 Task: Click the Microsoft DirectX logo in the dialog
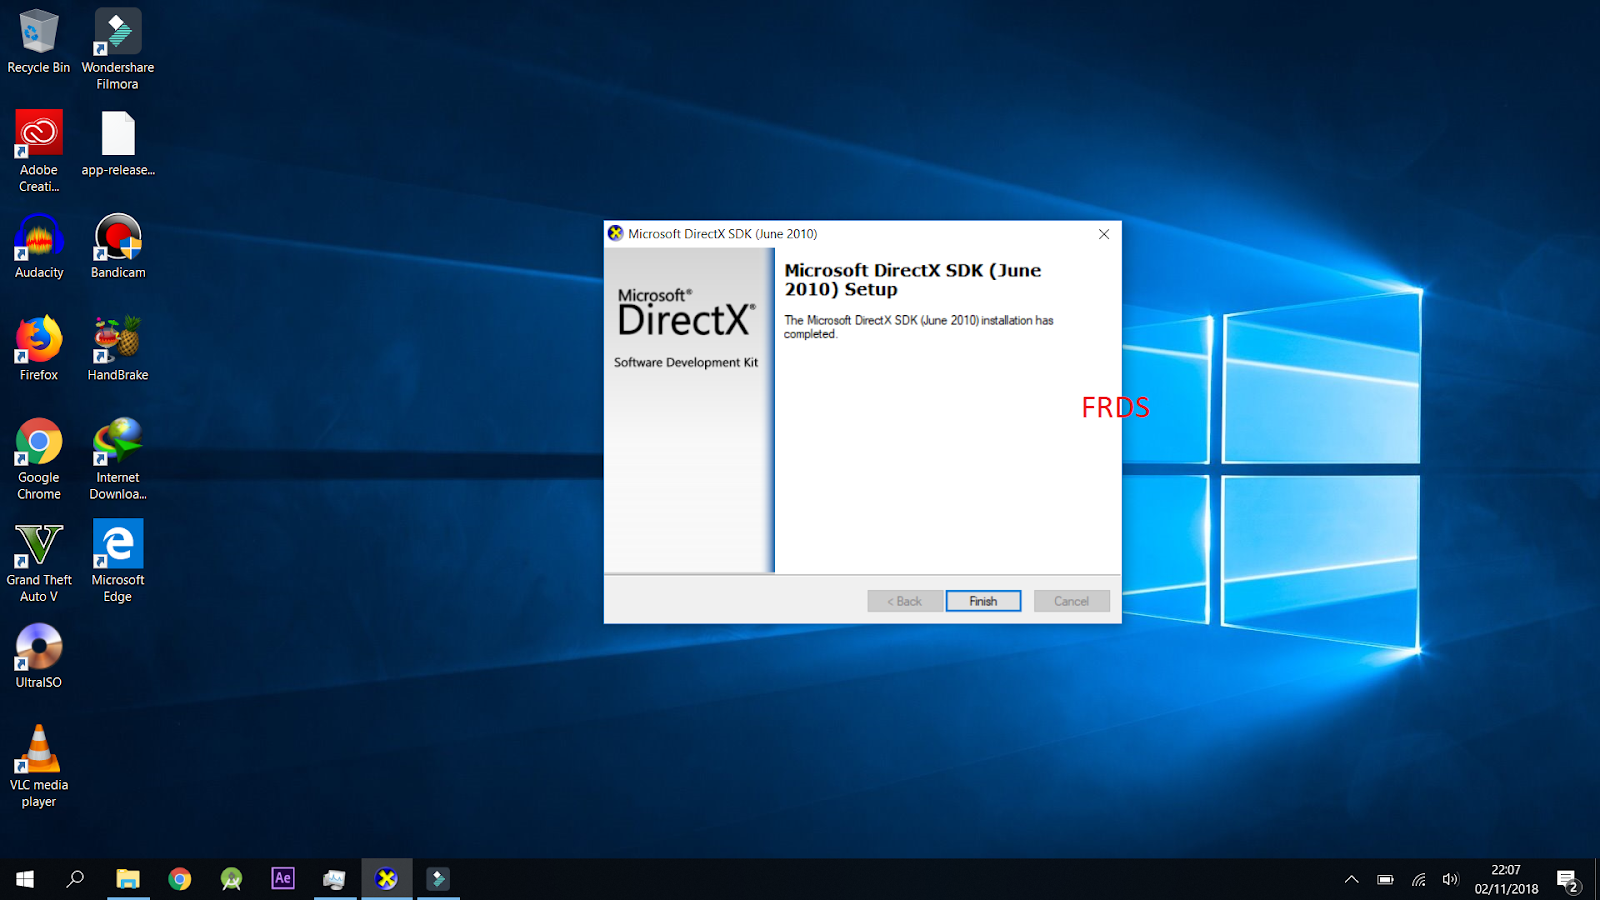coord(686,312)
